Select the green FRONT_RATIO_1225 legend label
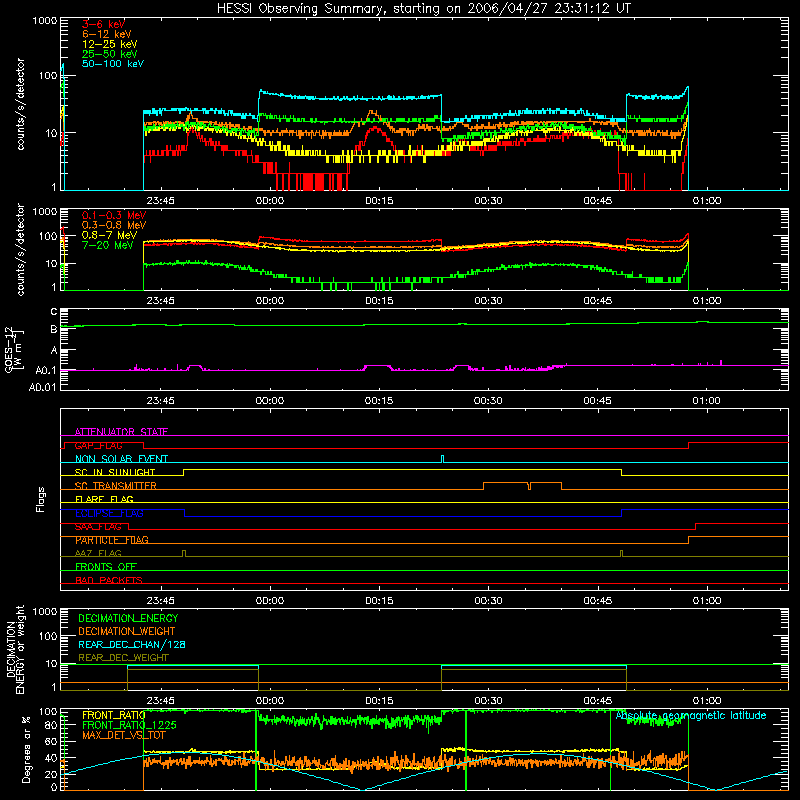 pyautogui.click(x=129, y=725)
